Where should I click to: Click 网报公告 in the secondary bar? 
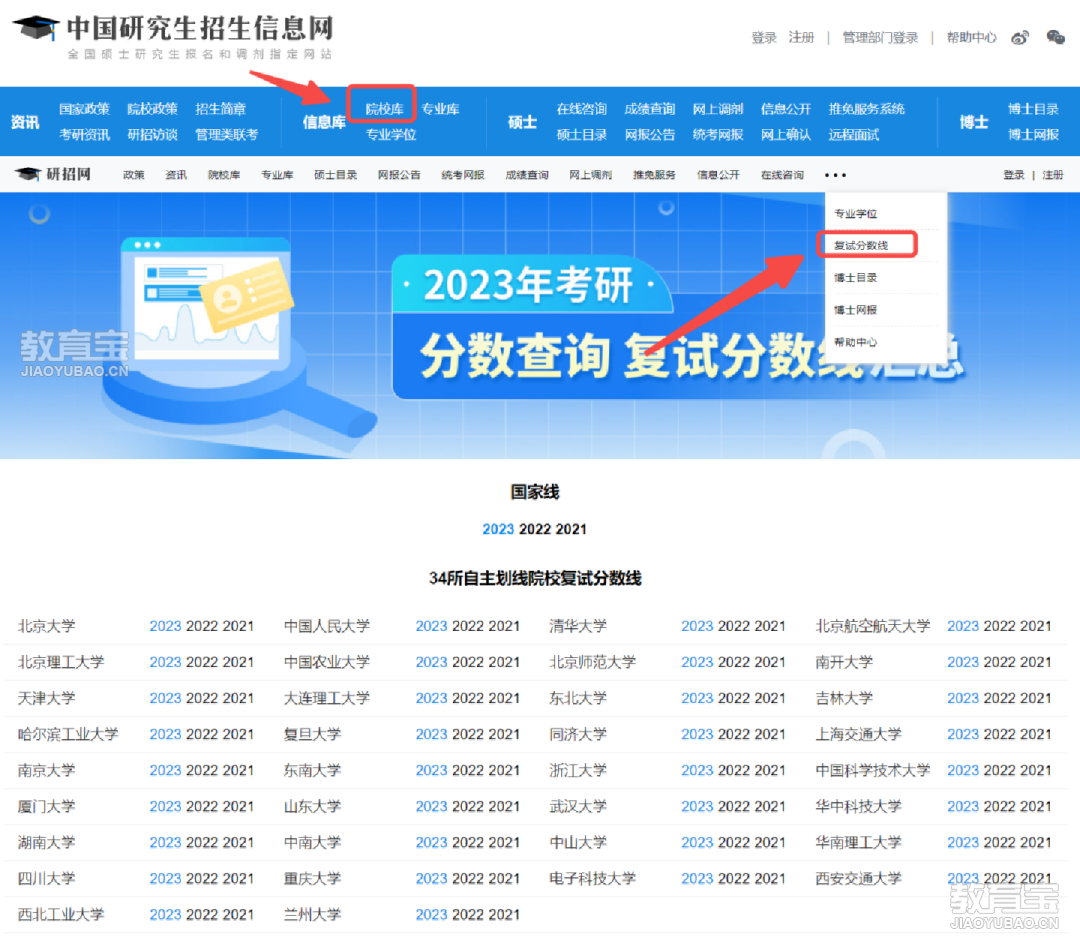point(399,175)
